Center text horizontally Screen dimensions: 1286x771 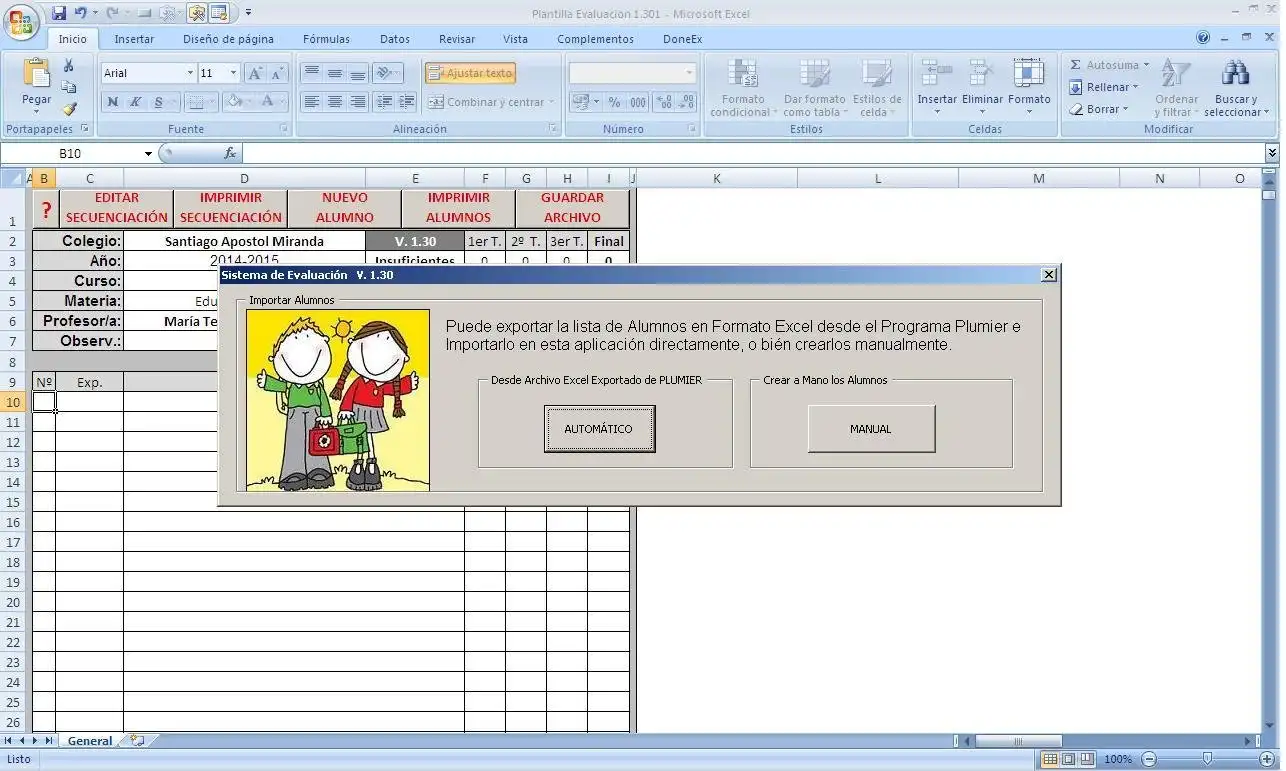coord(334,101)
